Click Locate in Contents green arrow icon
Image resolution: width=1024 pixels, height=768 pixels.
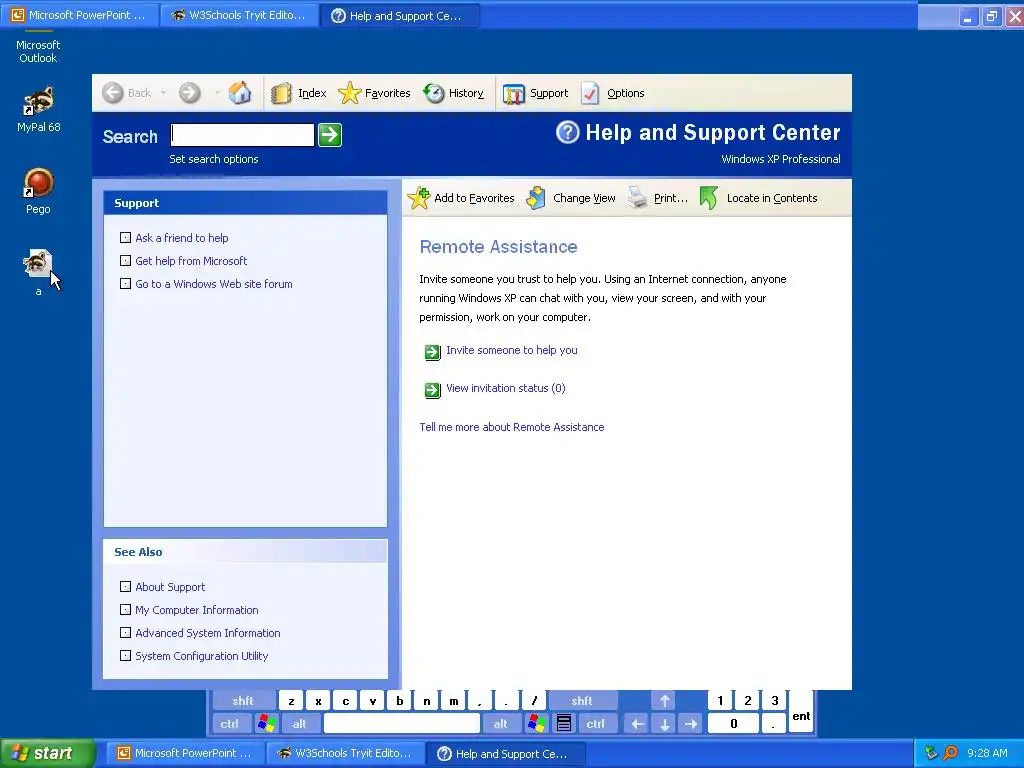[709, 198]
